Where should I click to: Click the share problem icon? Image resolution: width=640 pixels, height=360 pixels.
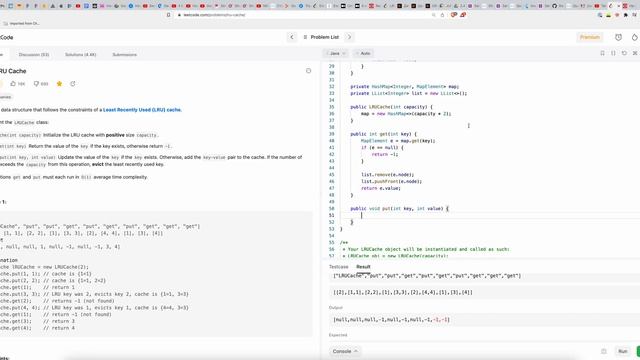[73, 84]
